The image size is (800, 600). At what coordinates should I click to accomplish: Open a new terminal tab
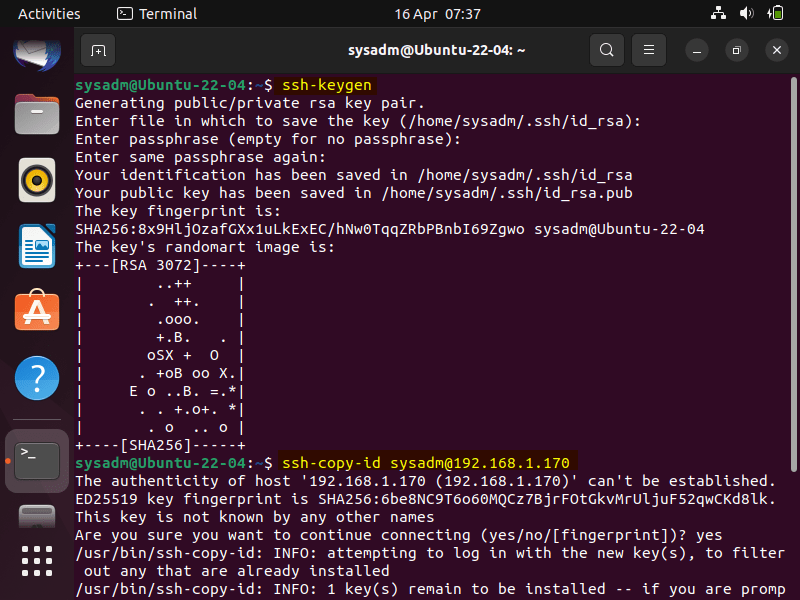(x=96, y=49)
